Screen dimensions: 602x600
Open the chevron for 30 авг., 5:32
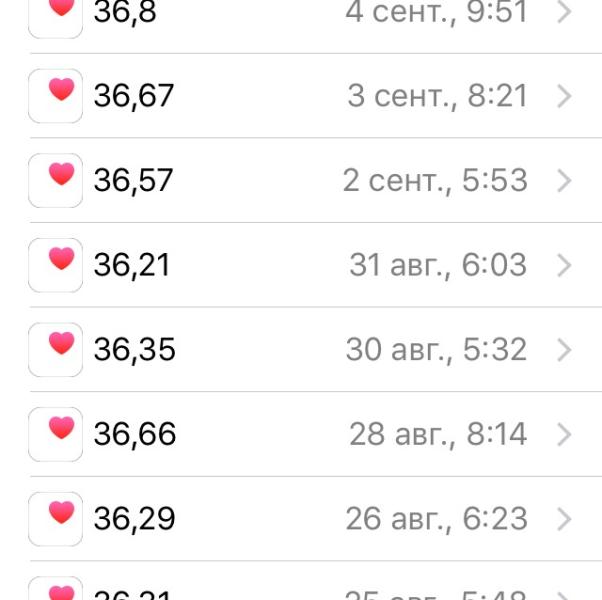pos(564,350)
